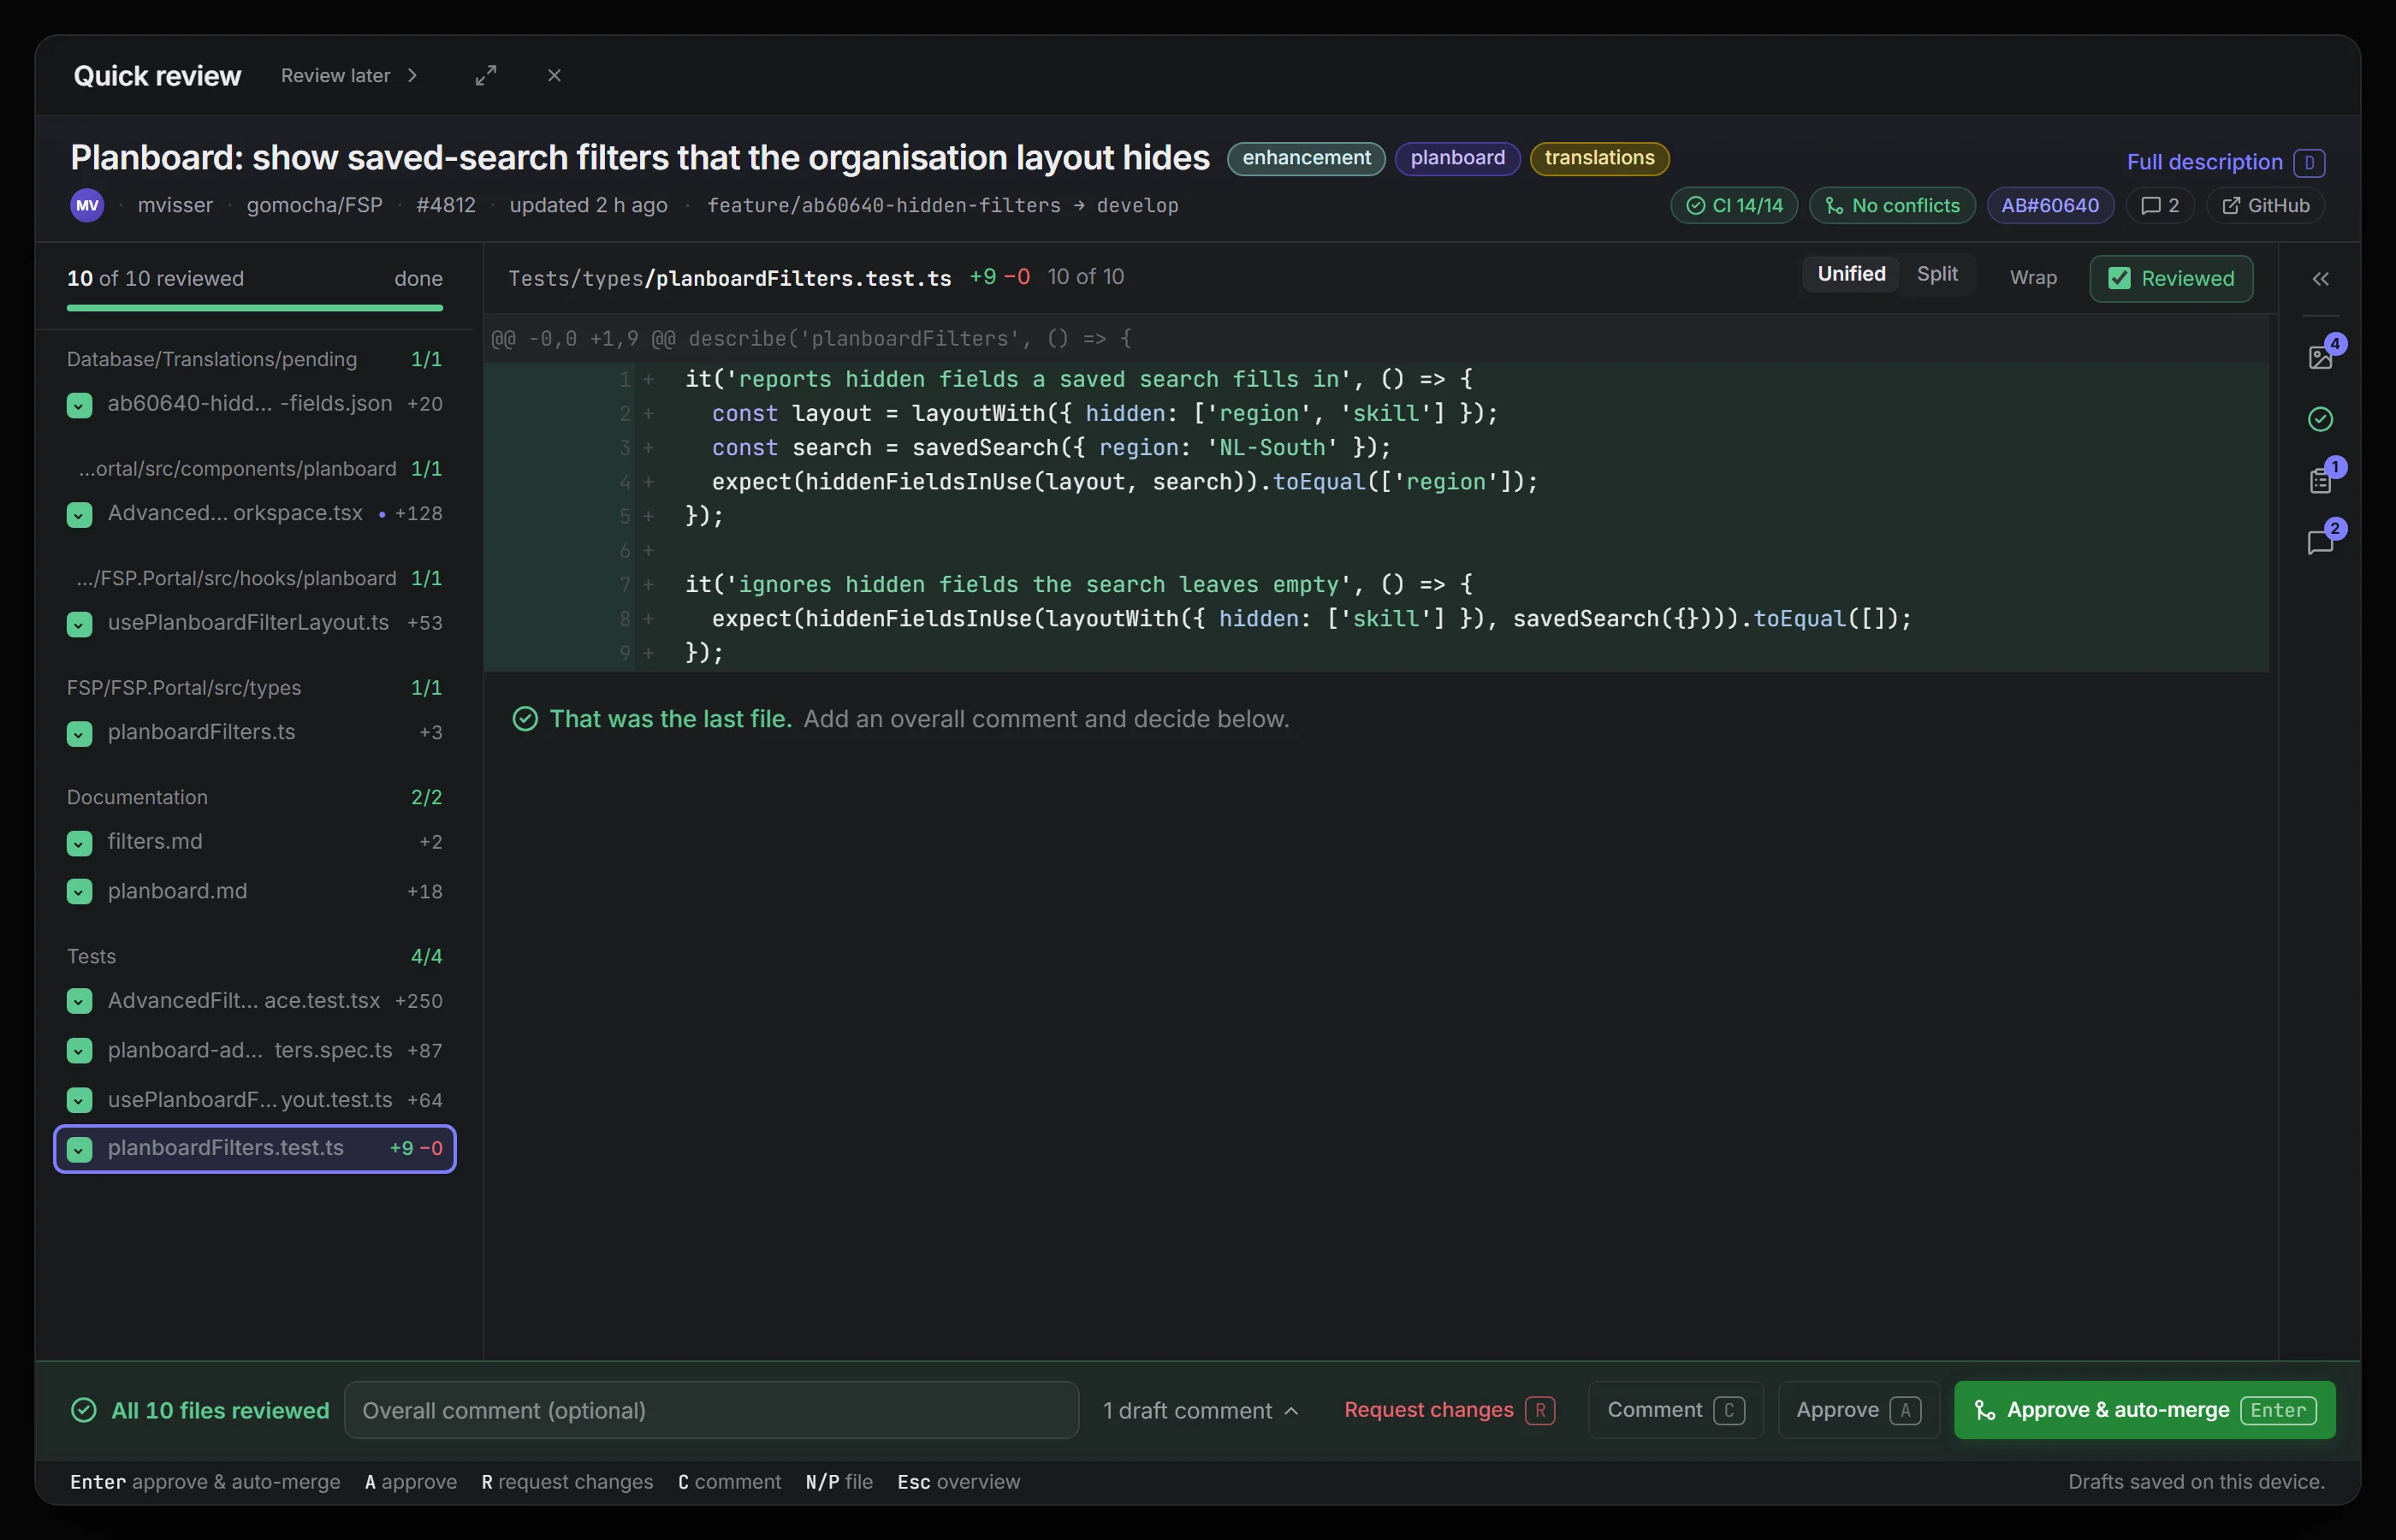
Task: Select the enhancement label
Action: pos(1306,158)
